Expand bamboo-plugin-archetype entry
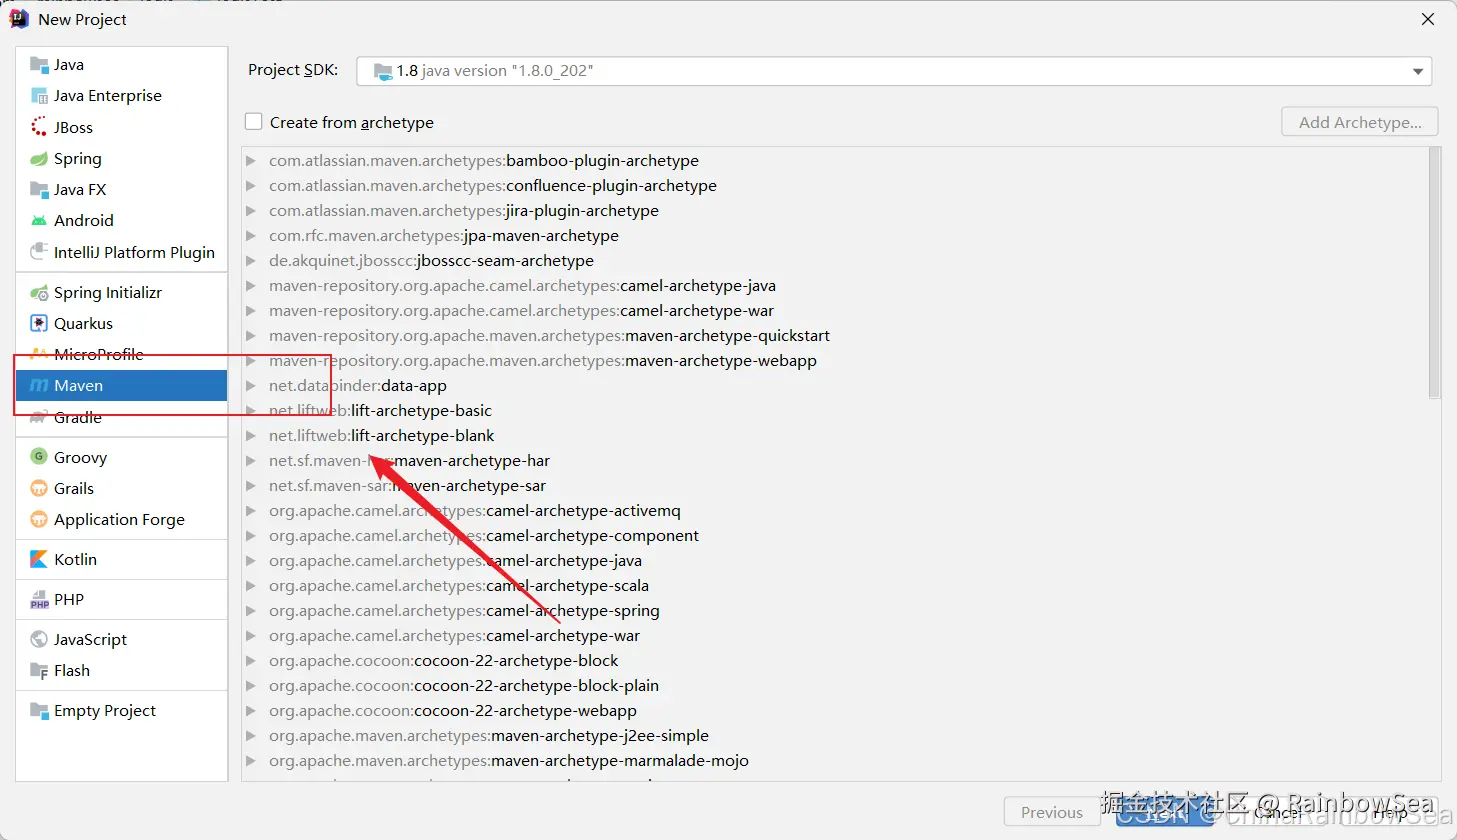 coord(251,161)
